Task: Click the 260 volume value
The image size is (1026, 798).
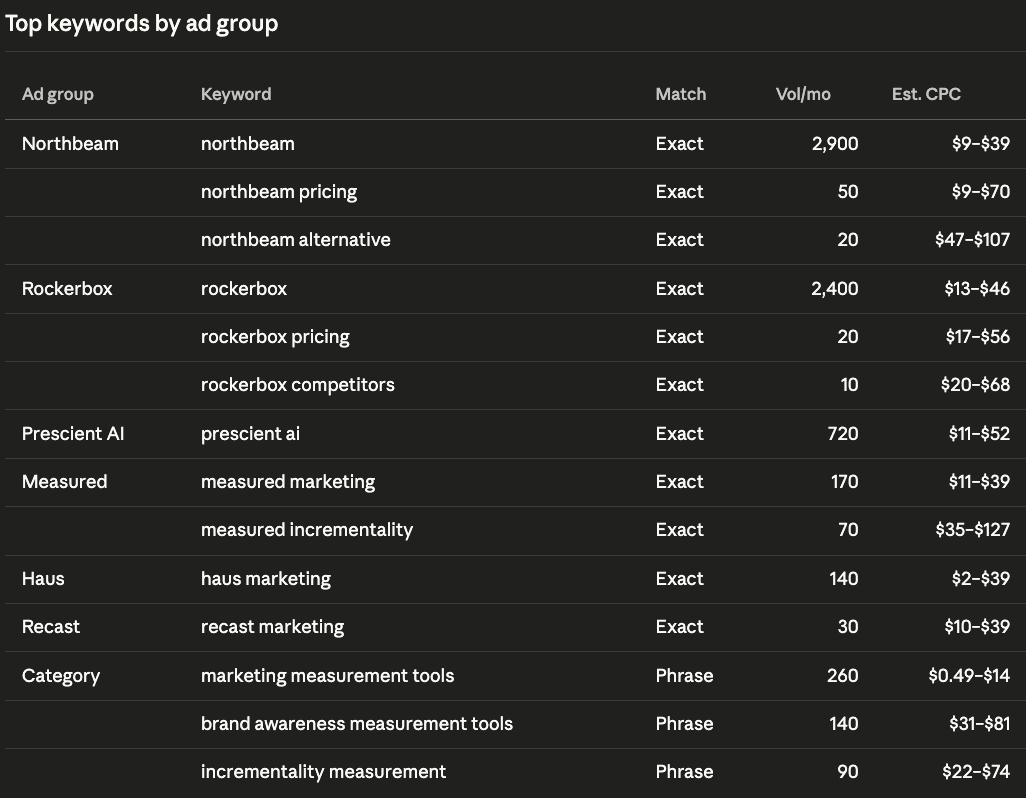Action: (843, 676)
